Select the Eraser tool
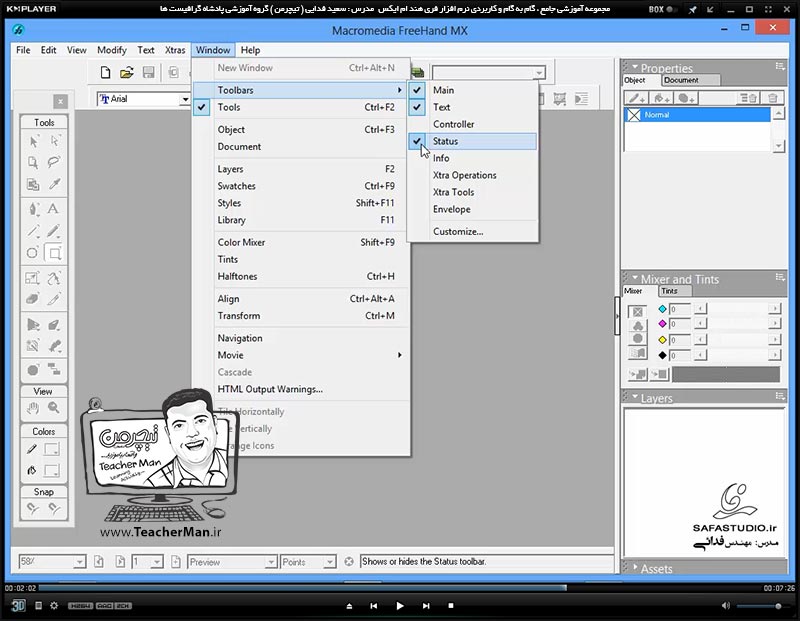This screenshot has width=800, height=621. click(x=33, y=299)
